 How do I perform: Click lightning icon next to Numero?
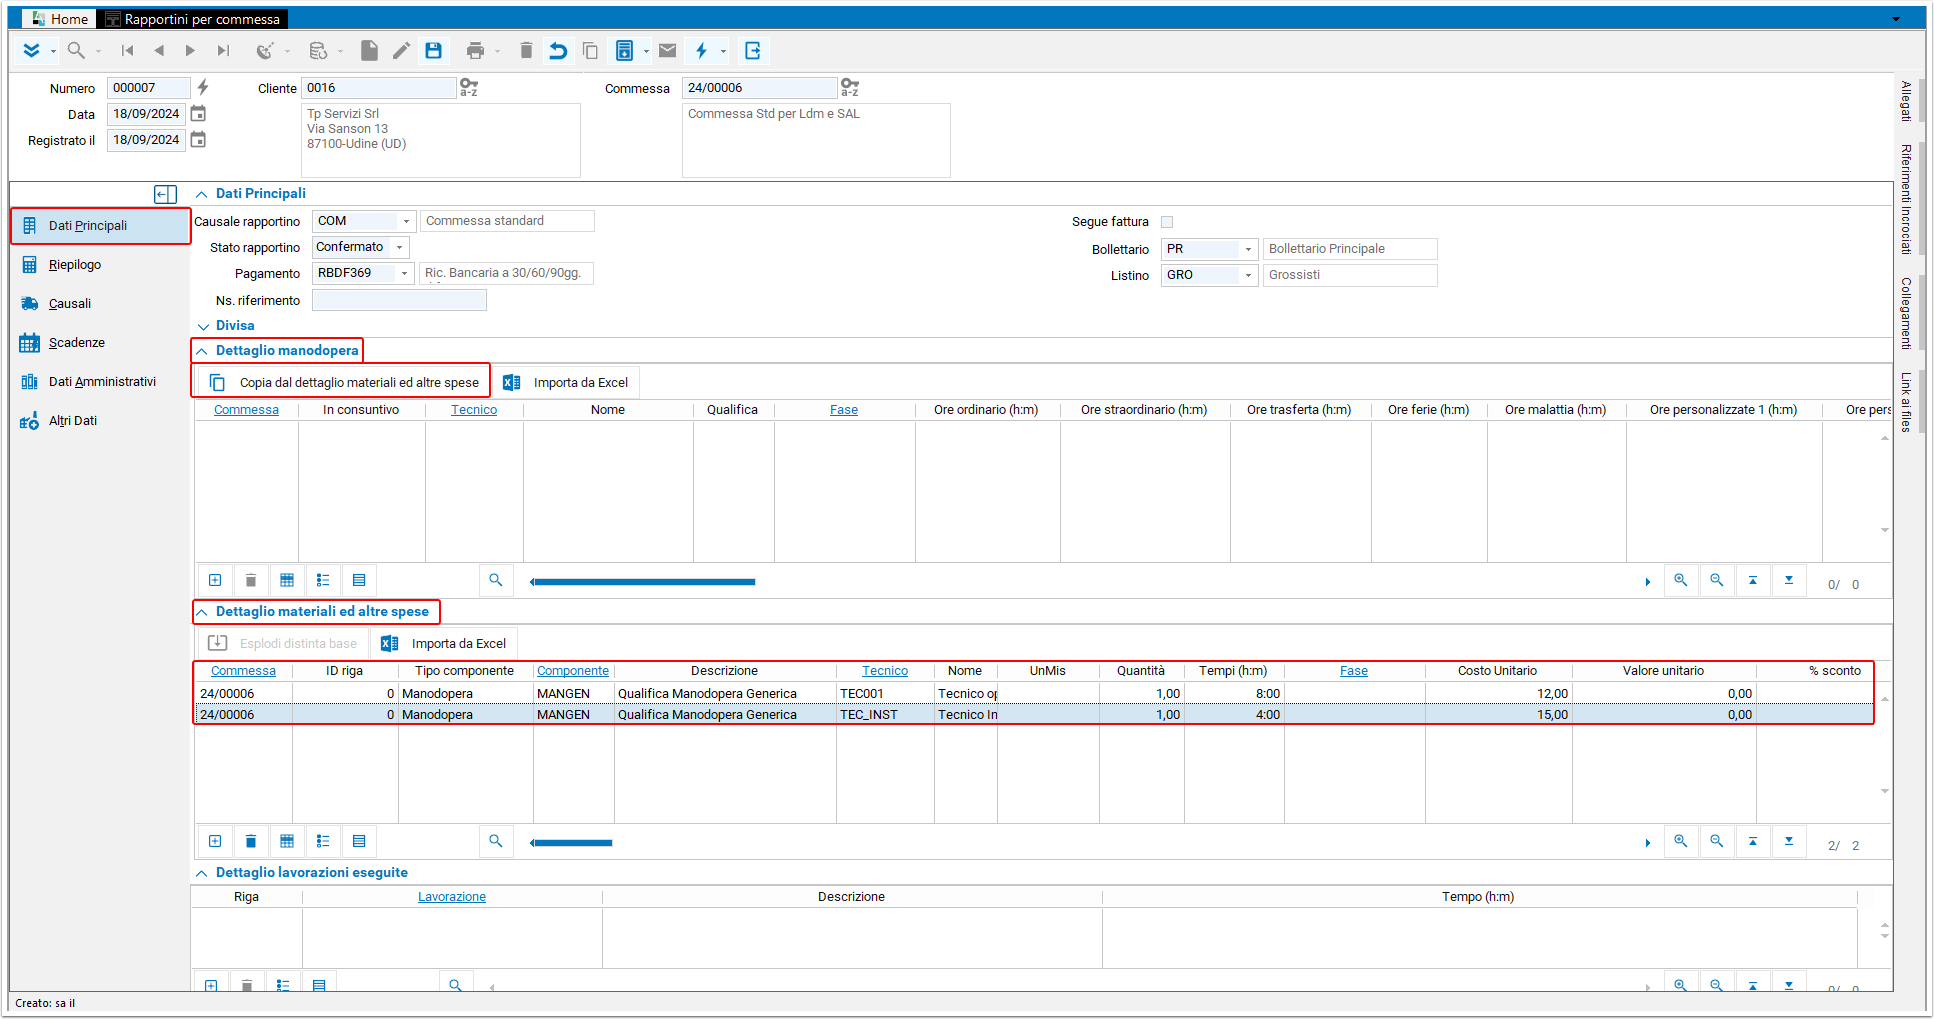(203, 88)
